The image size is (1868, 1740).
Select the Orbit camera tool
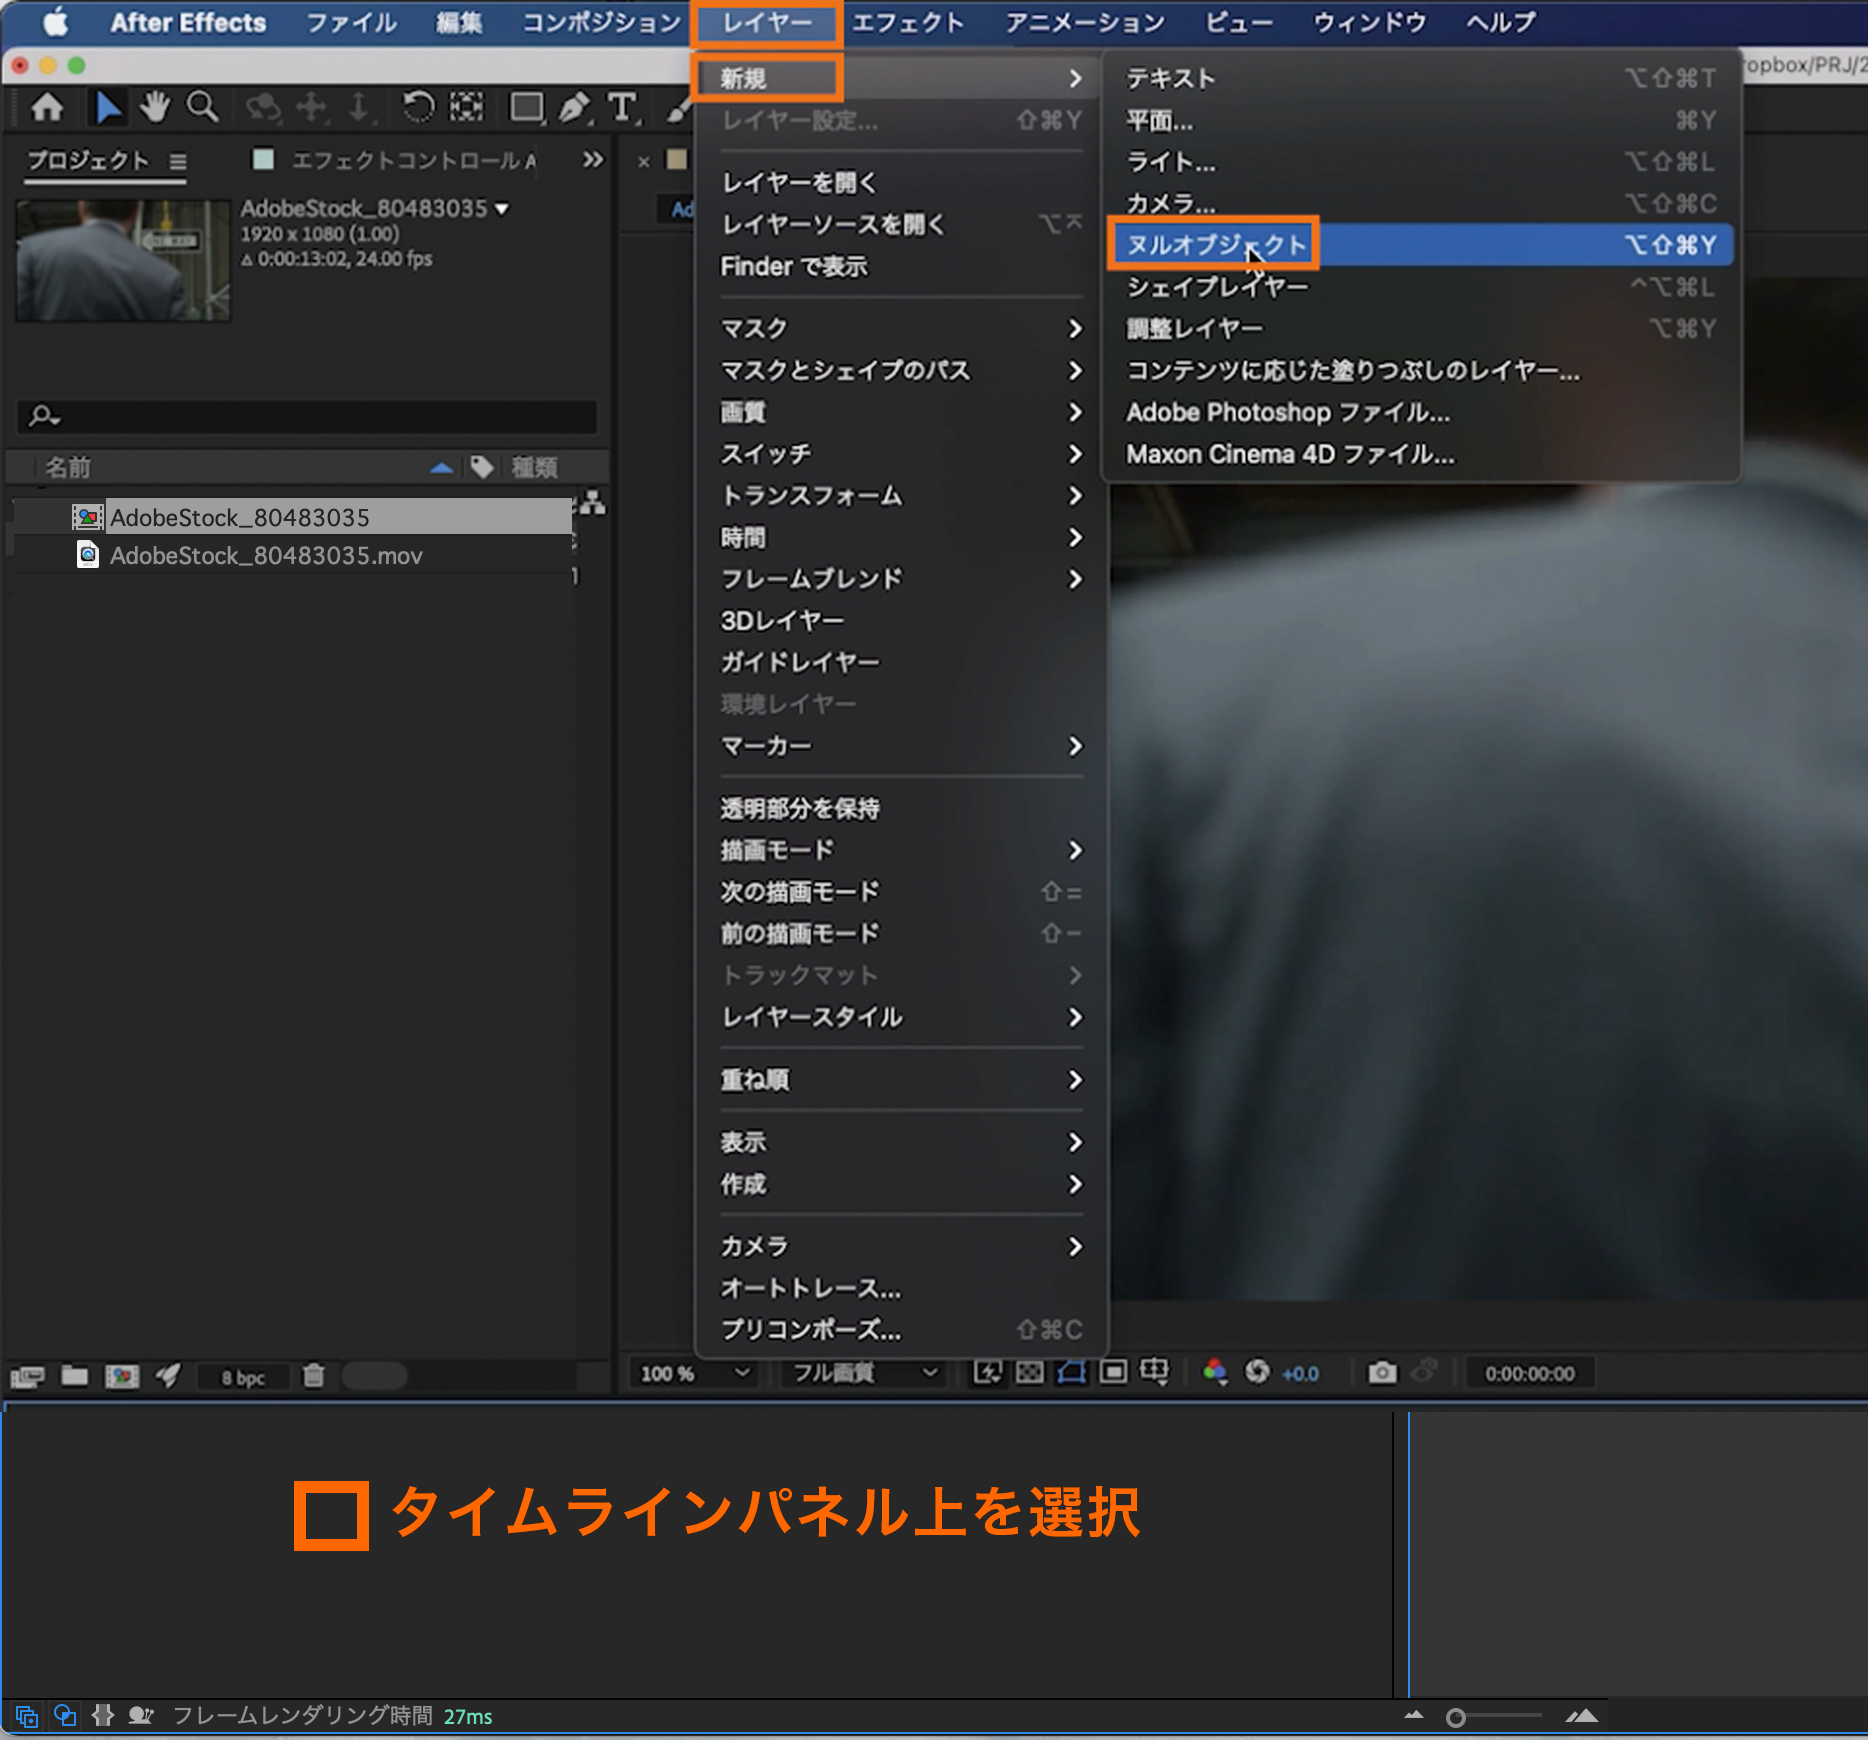(x=264, y=107)
